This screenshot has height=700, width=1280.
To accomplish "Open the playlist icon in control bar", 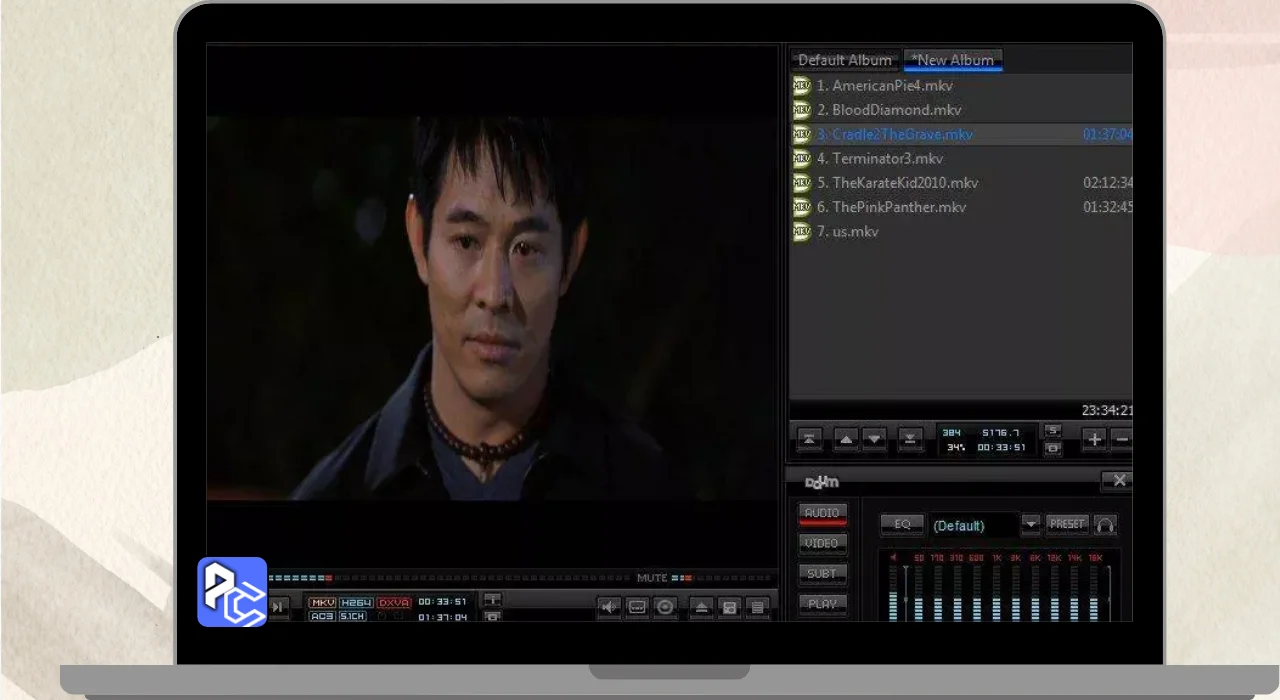I will (x=757, y=607).
